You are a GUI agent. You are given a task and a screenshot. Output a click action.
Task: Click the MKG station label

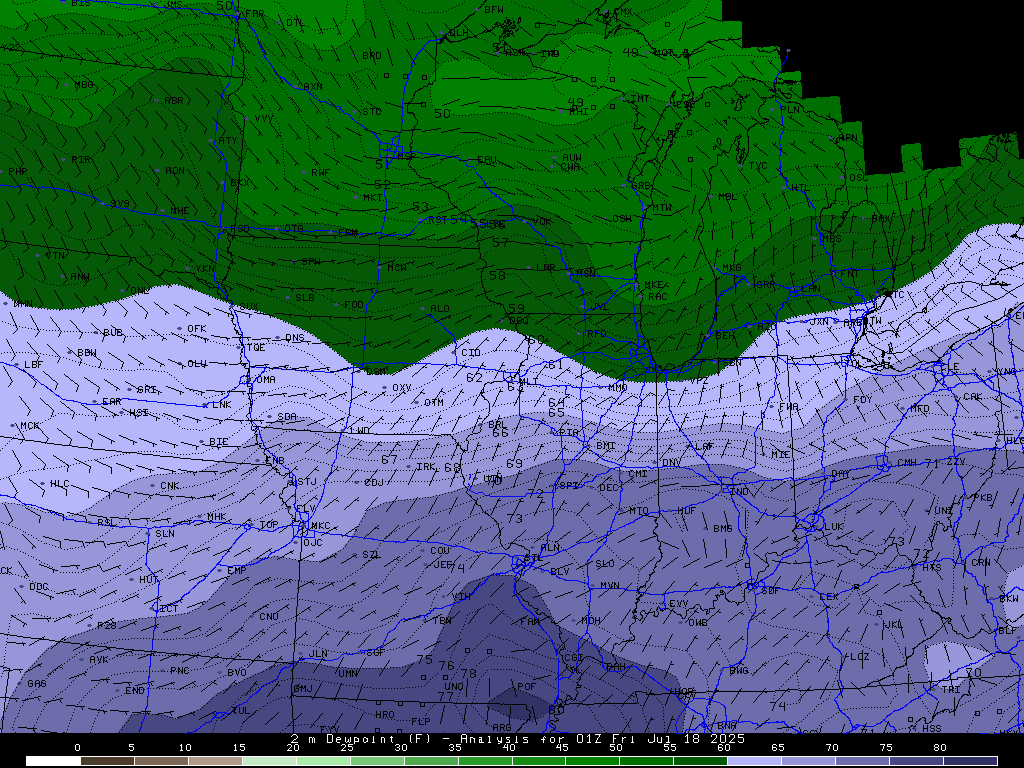point(731,268)
